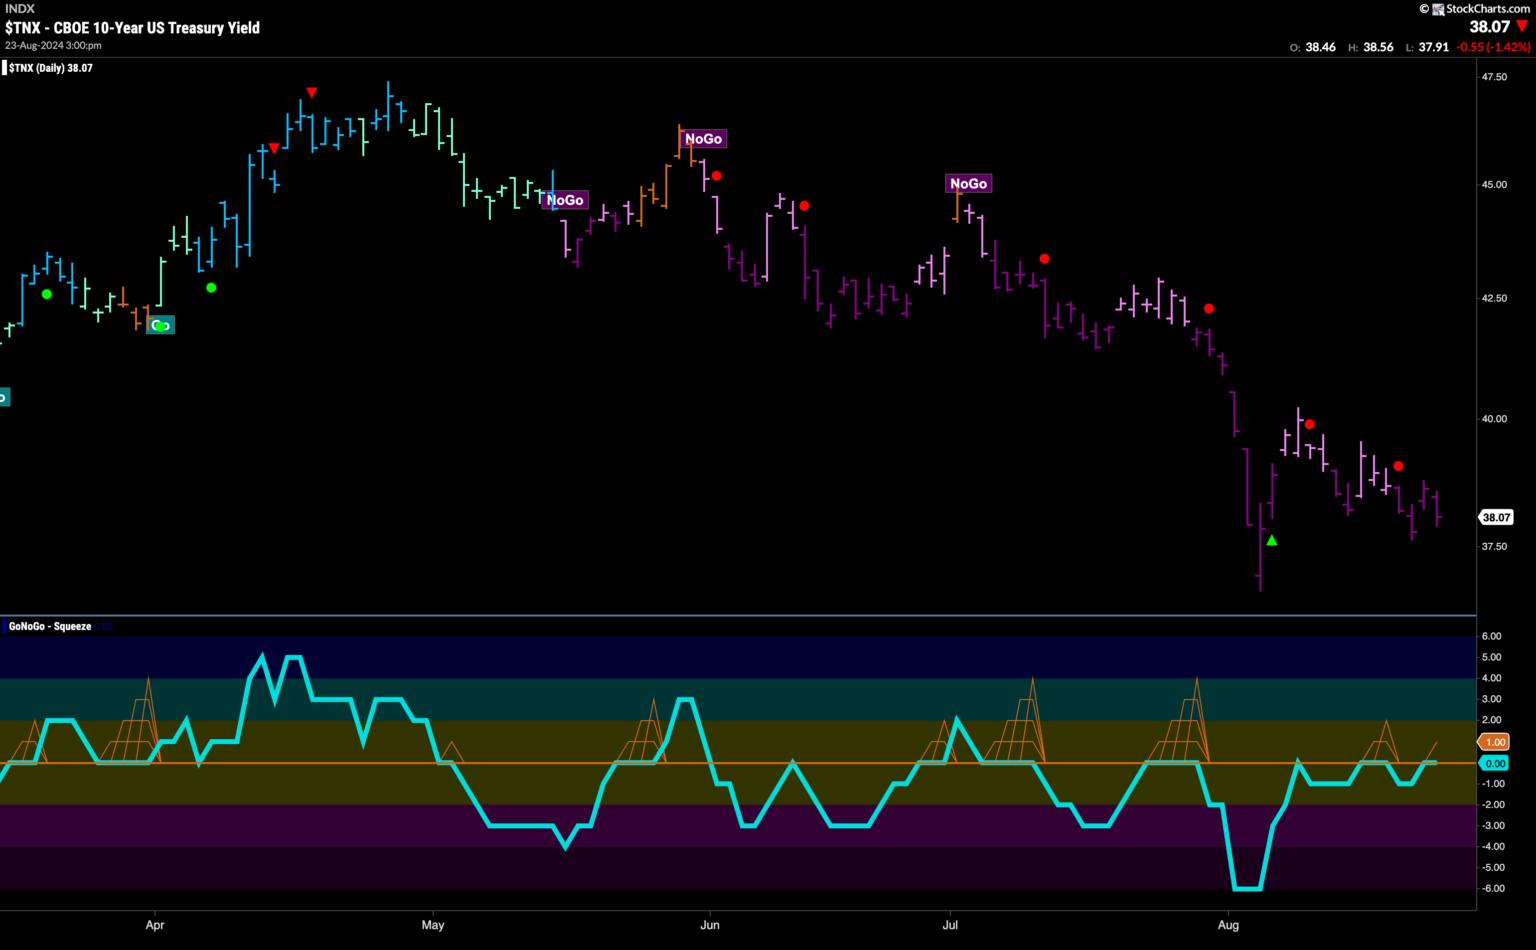1536x950 pixels.
Task: Click the green up triangle near August low
Action: (1272, 541)
